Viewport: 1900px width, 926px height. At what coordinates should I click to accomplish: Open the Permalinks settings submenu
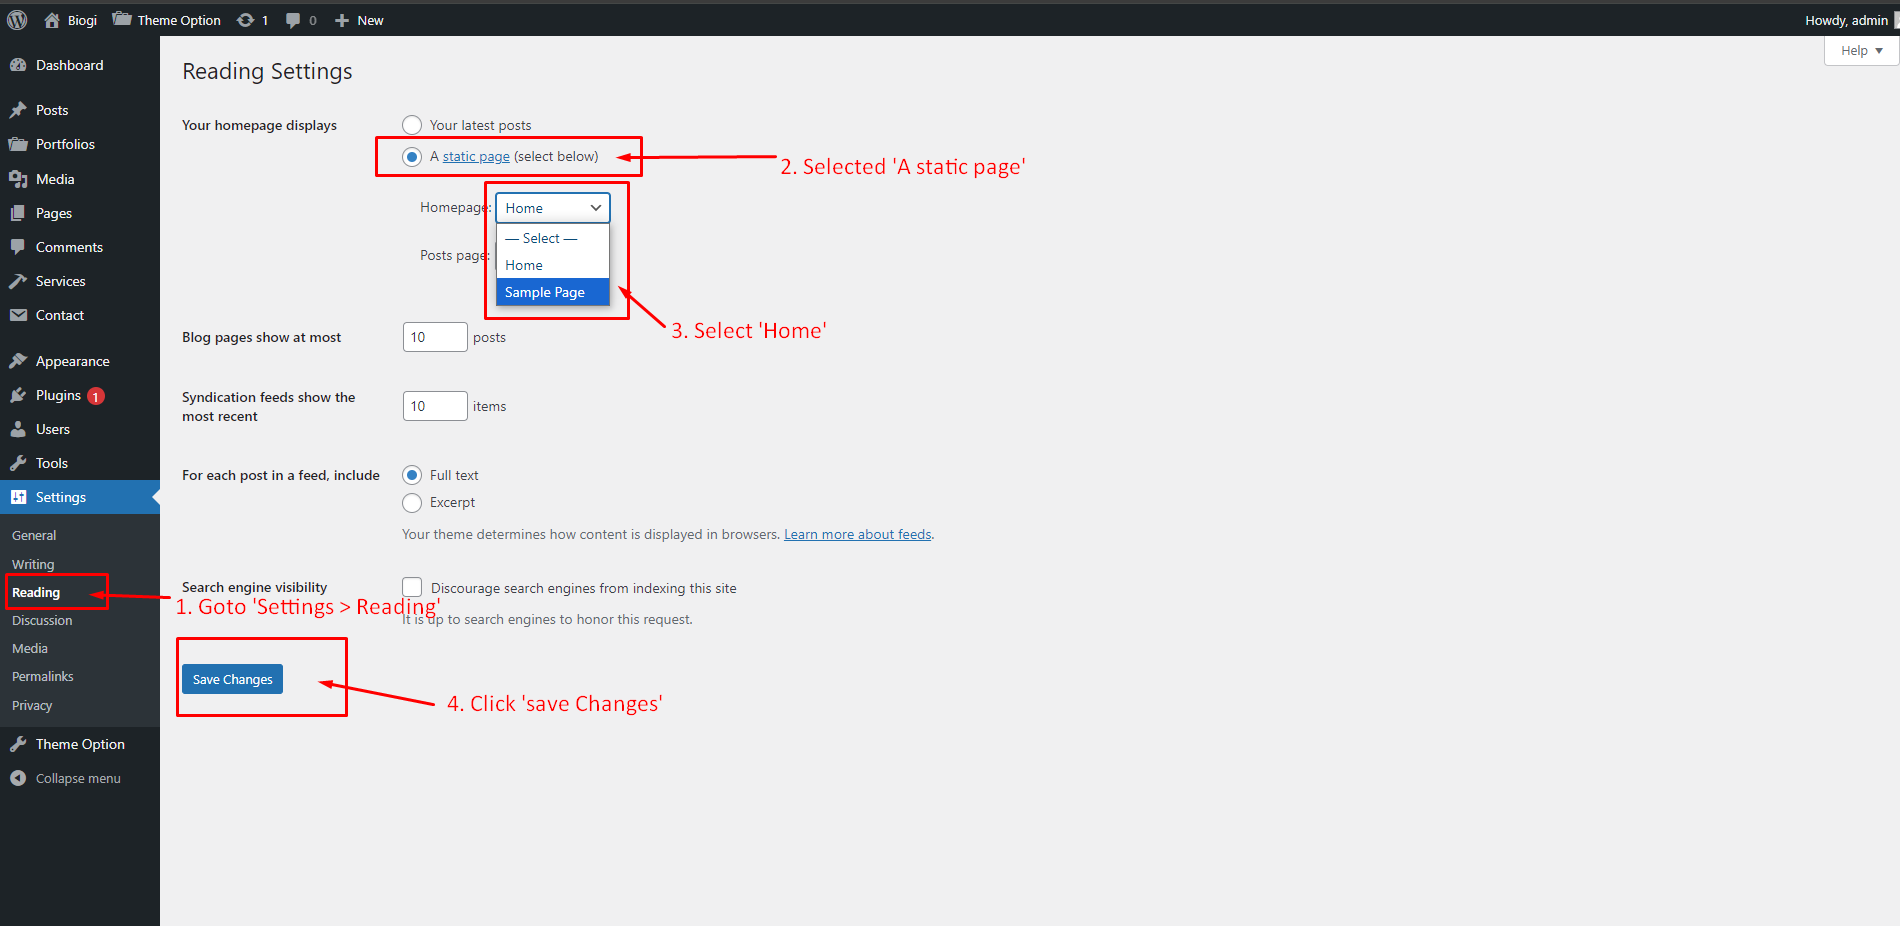tap(43, 677)
